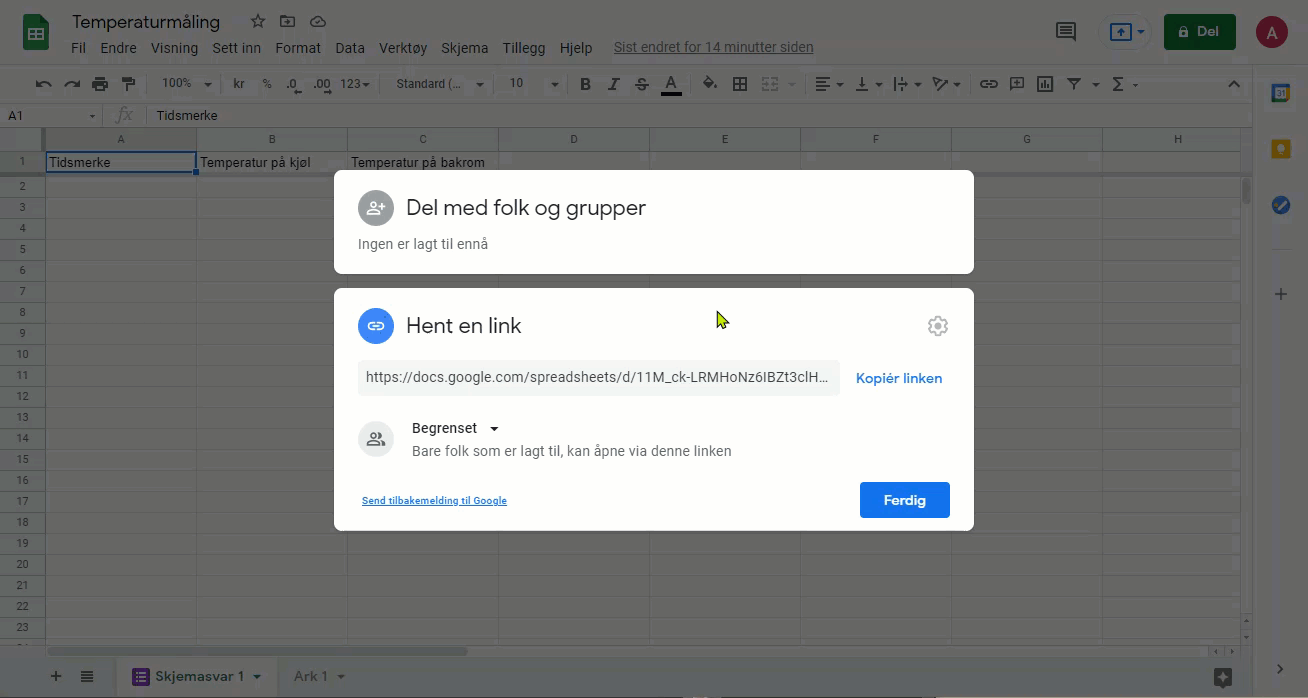
Task: Open share settings gear icon
Action: click(x=937, y=326)
